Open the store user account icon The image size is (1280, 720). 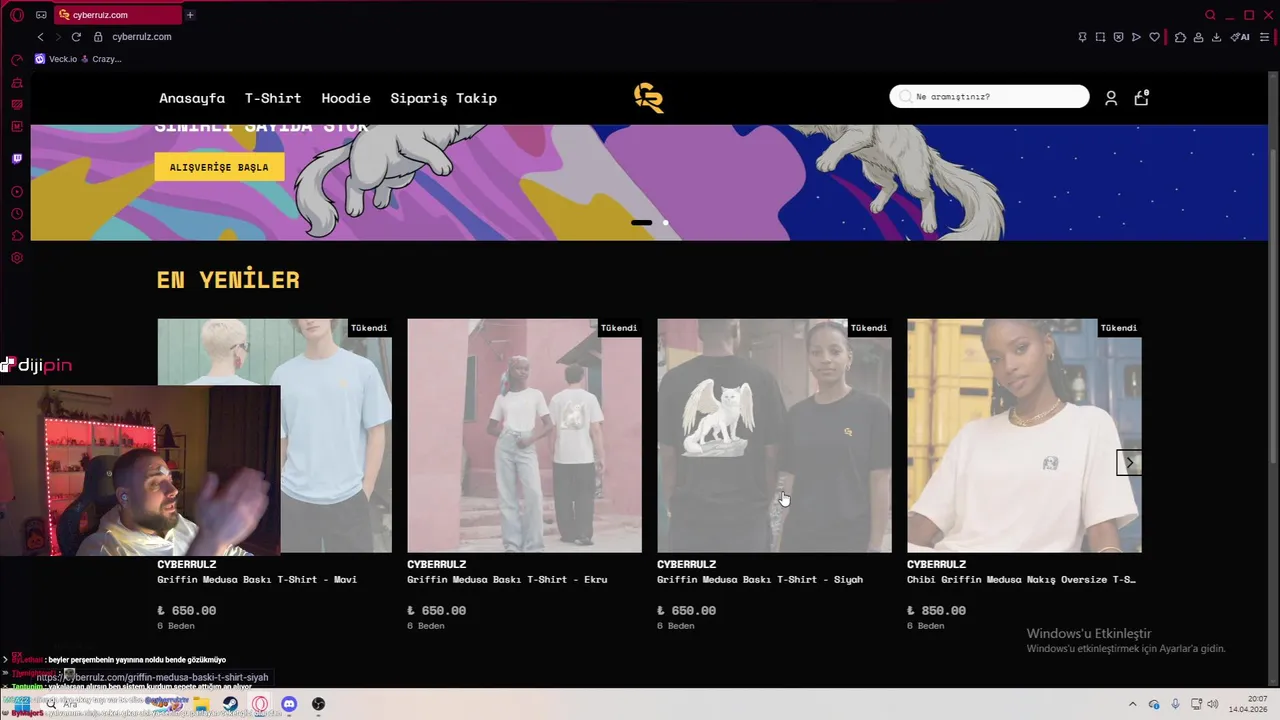pyautogui.click(x=1111, y=98)
